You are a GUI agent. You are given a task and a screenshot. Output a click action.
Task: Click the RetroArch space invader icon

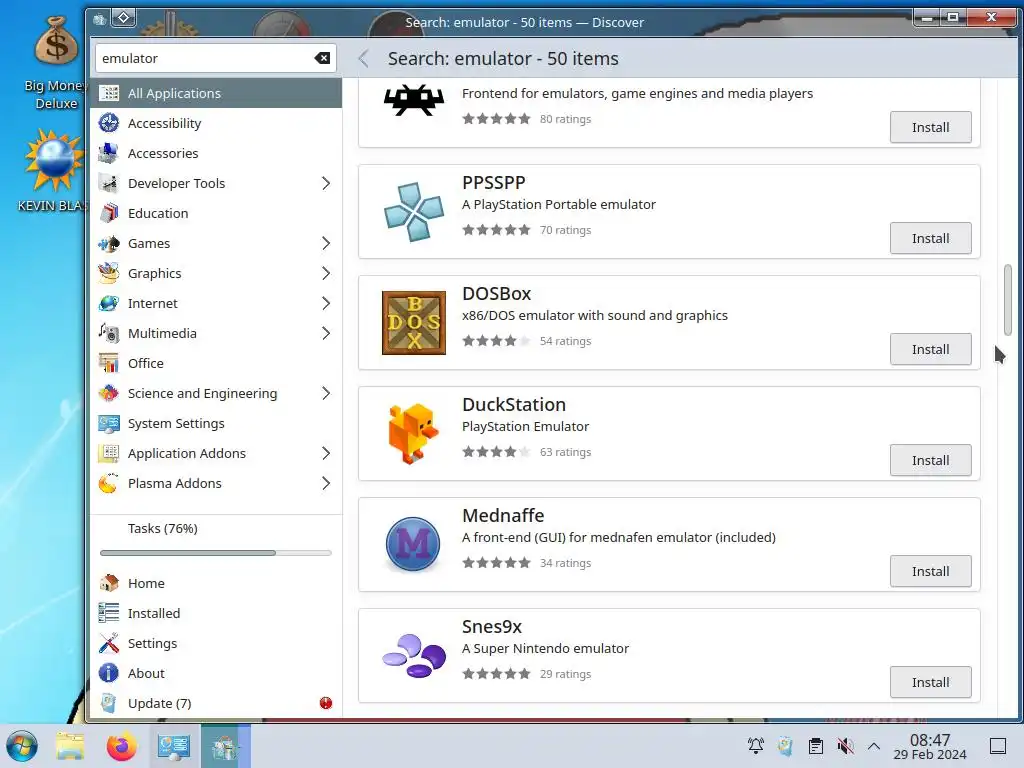(x=413, y=101)
